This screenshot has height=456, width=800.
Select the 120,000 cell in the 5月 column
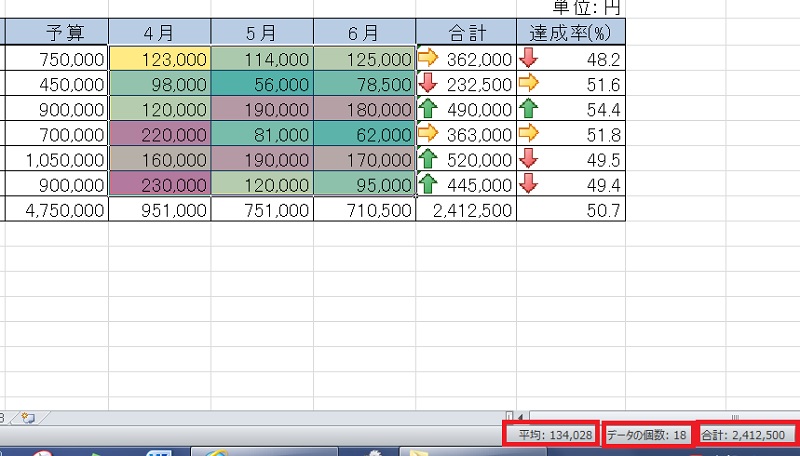point(262,184)
